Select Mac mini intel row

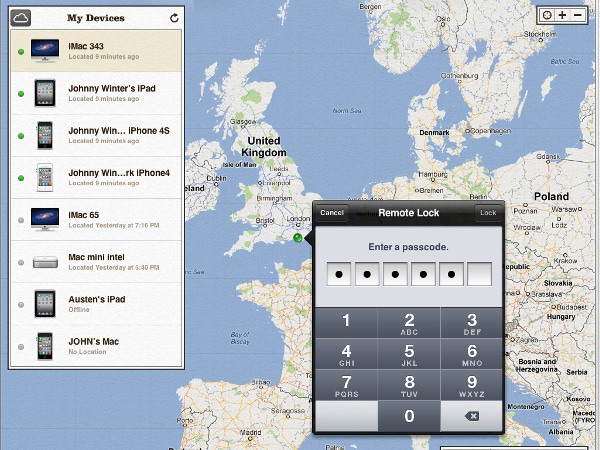point(96,262)
